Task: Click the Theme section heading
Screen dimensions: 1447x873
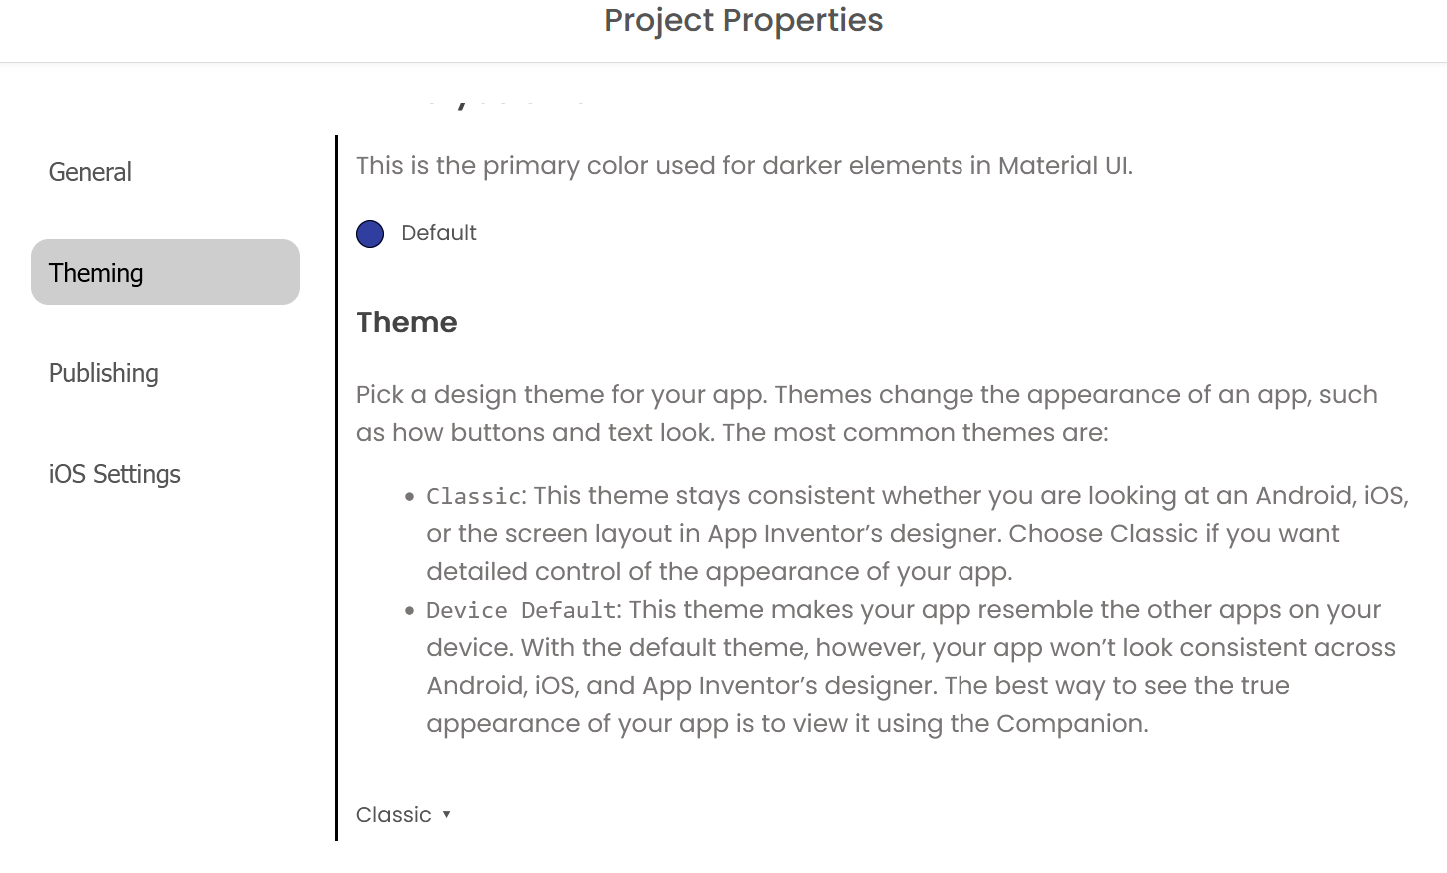Action: click(x=407, y=322)
